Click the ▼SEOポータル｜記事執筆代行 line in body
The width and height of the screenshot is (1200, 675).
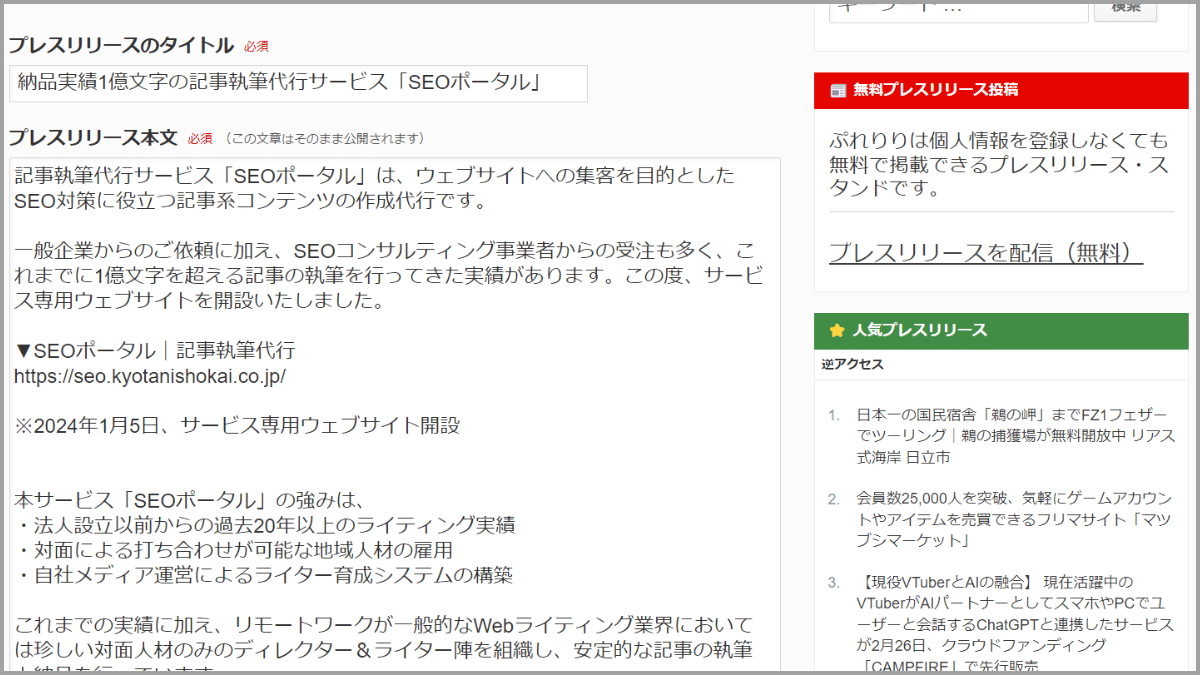155,350
